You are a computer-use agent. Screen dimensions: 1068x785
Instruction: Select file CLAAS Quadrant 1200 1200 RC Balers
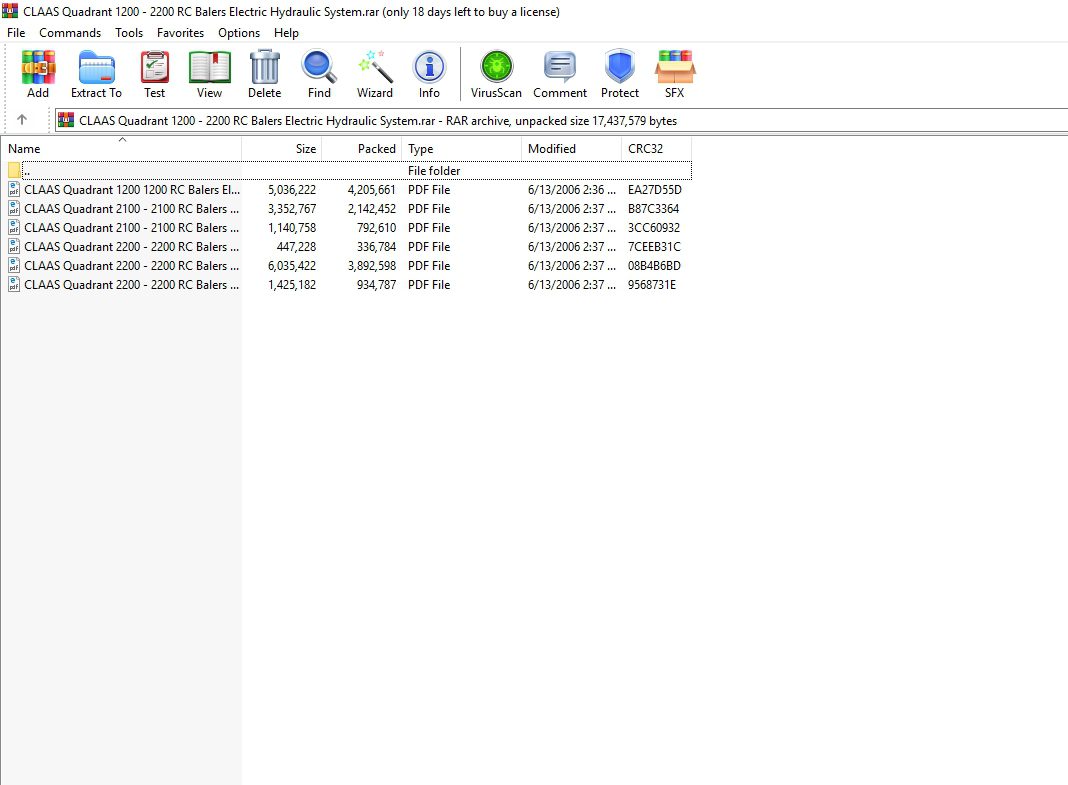pyautogui.click(x=132, y=189)
